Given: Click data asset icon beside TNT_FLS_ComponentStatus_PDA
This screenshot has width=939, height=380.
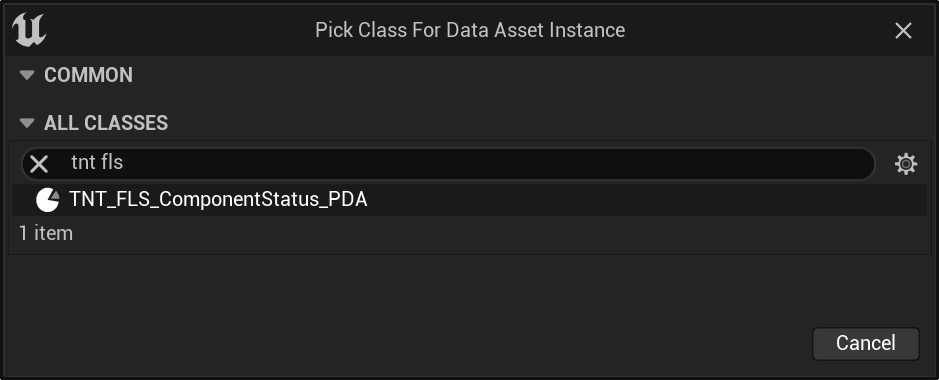Looking at the screenshot, I should (47, 200).
